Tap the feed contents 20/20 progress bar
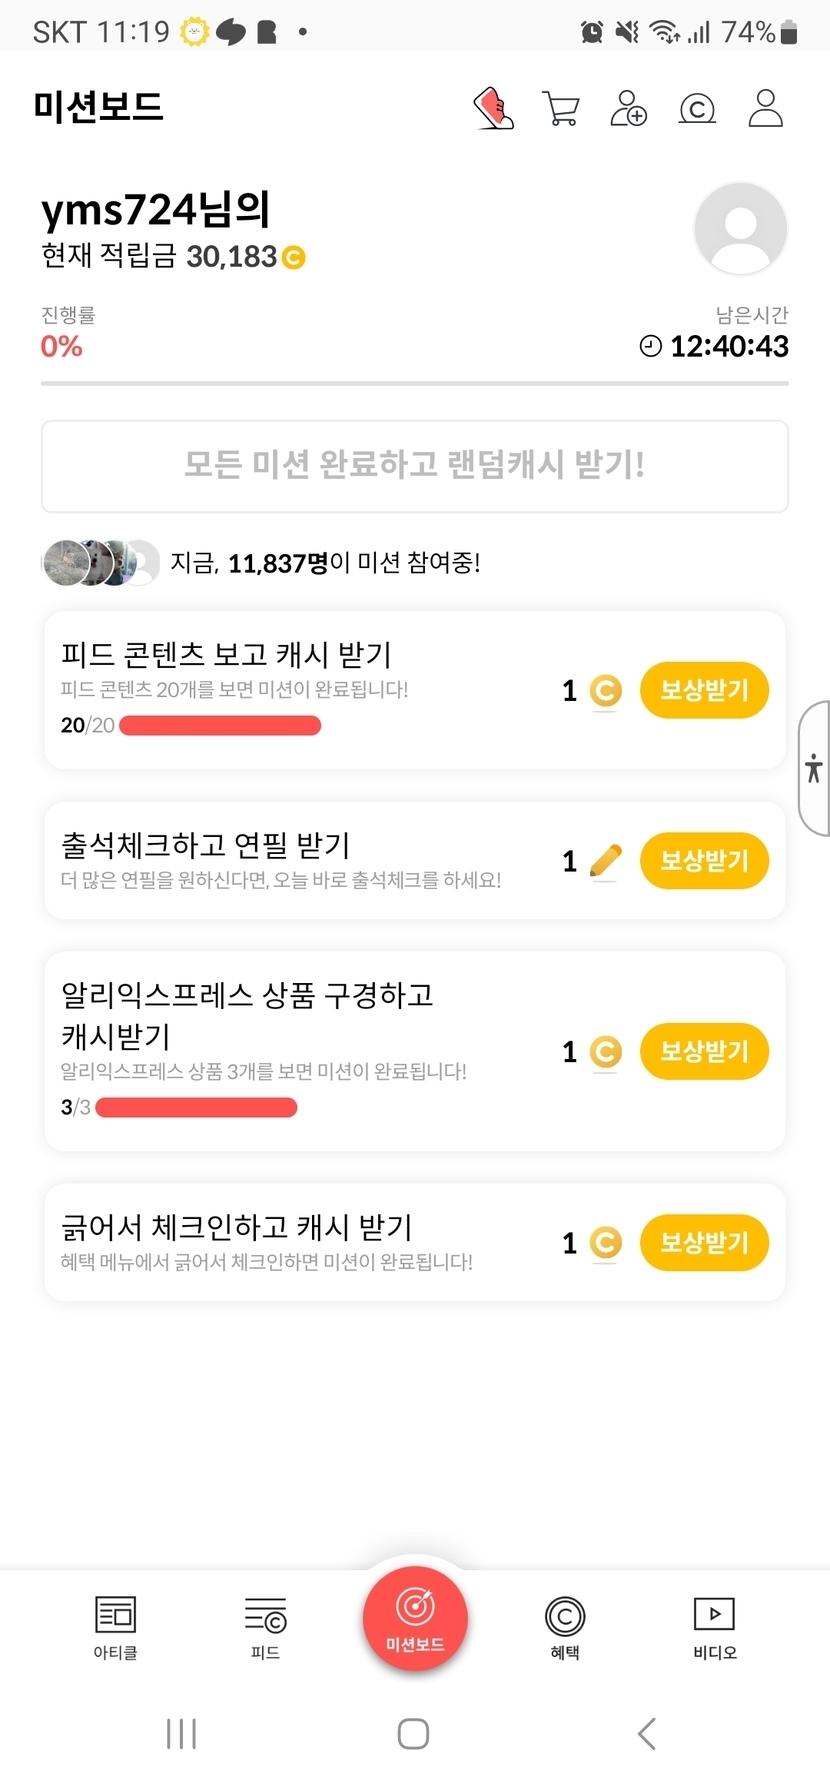The image size is (830, 1780). point(220,726)
